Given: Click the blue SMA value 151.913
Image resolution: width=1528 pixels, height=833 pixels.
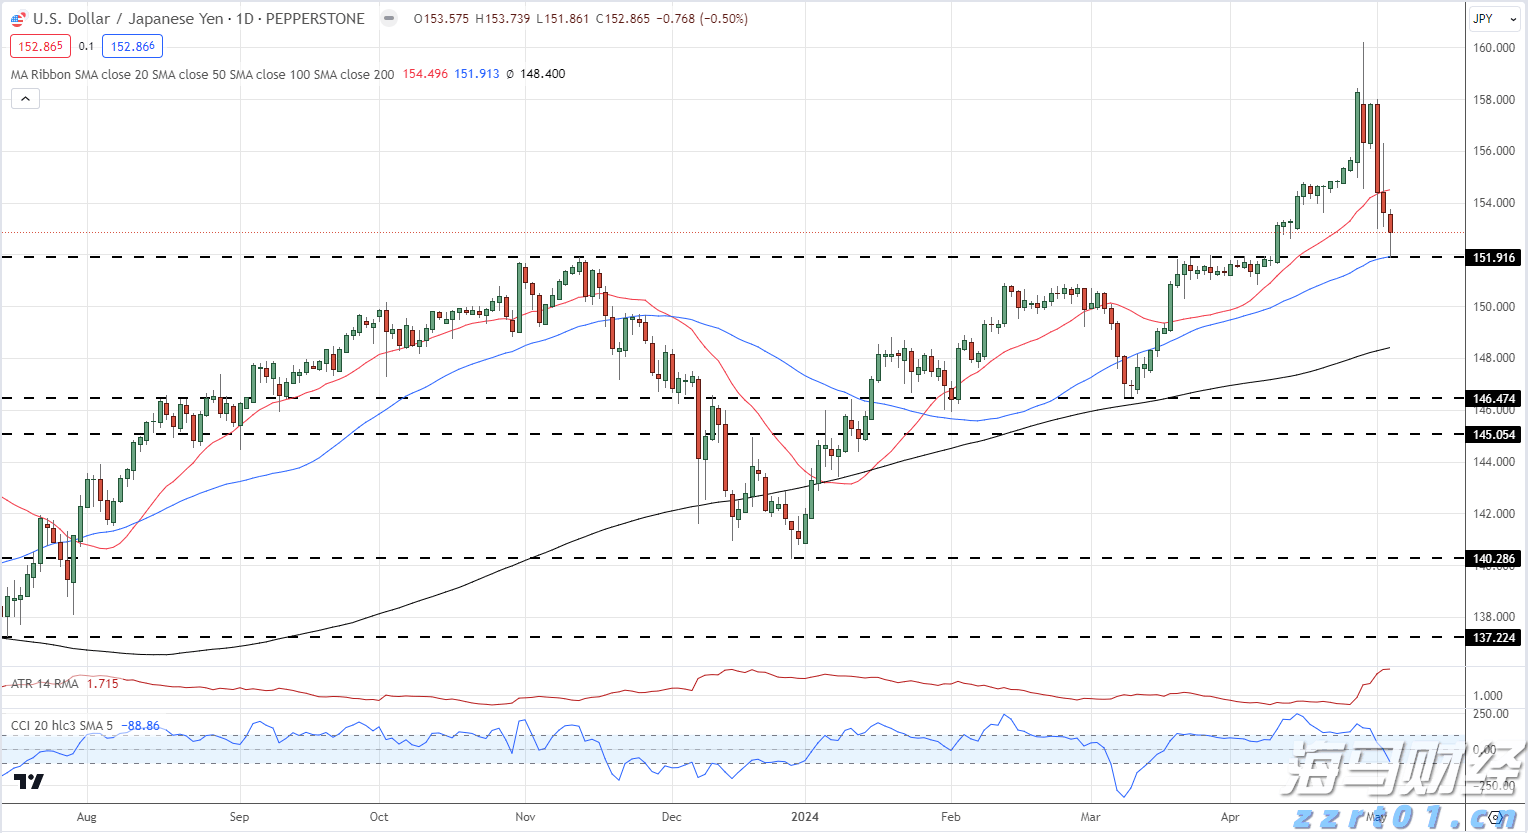Looking at the screenshot, I should [x=477, y=74].
